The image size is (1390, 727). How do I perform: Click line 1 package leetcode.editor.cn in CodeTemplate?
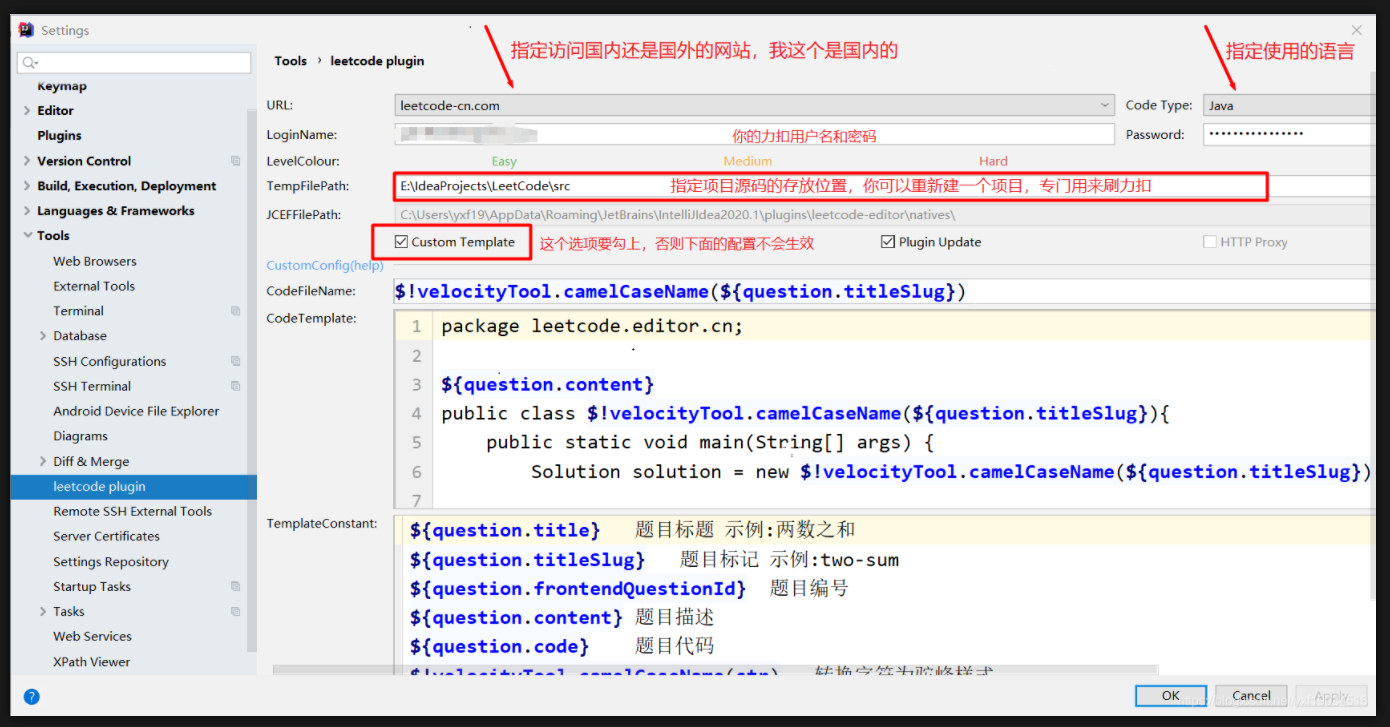592,326
